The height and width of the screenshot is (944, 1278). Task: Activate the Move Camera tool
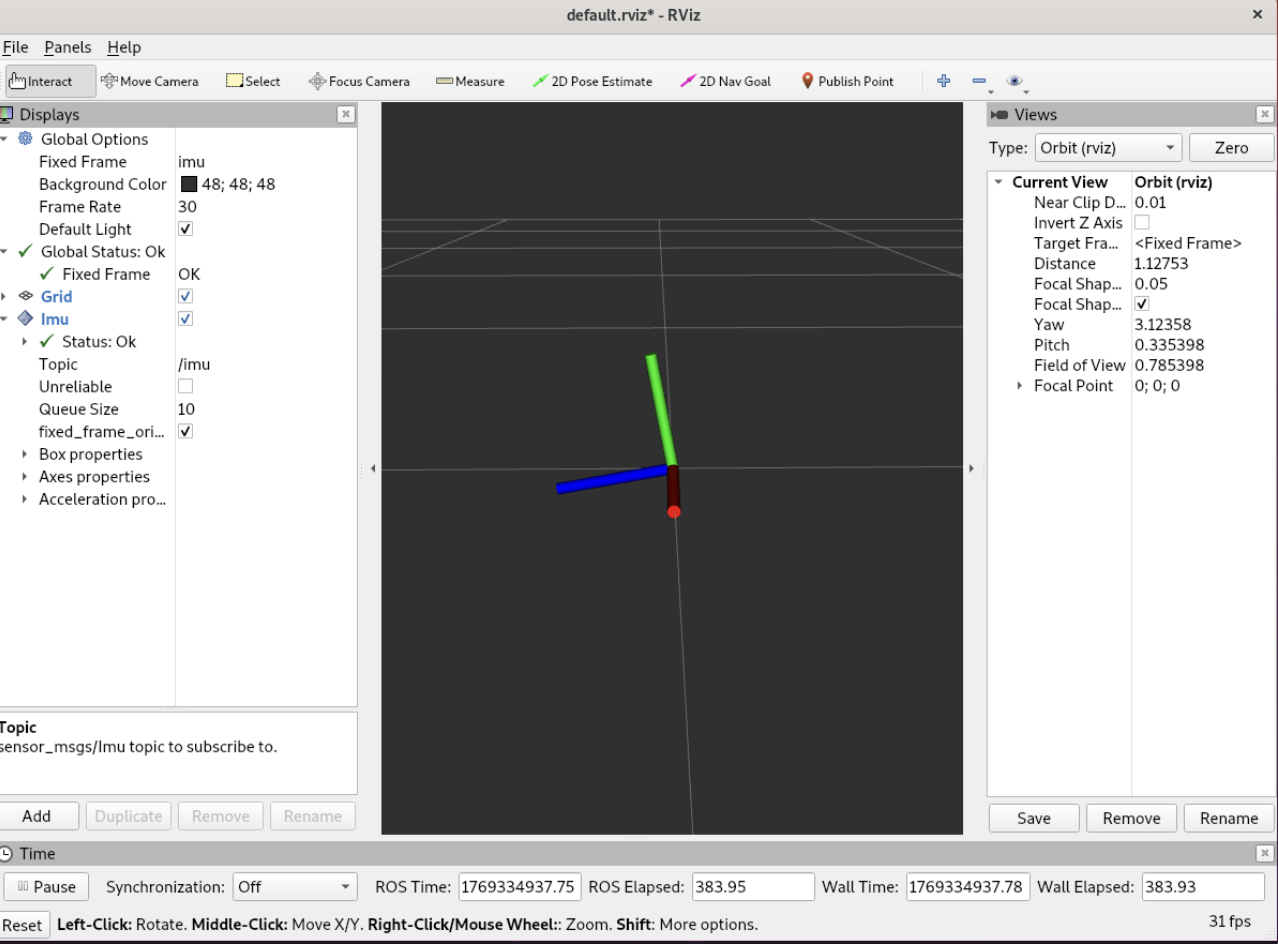[x=150, y=81]
